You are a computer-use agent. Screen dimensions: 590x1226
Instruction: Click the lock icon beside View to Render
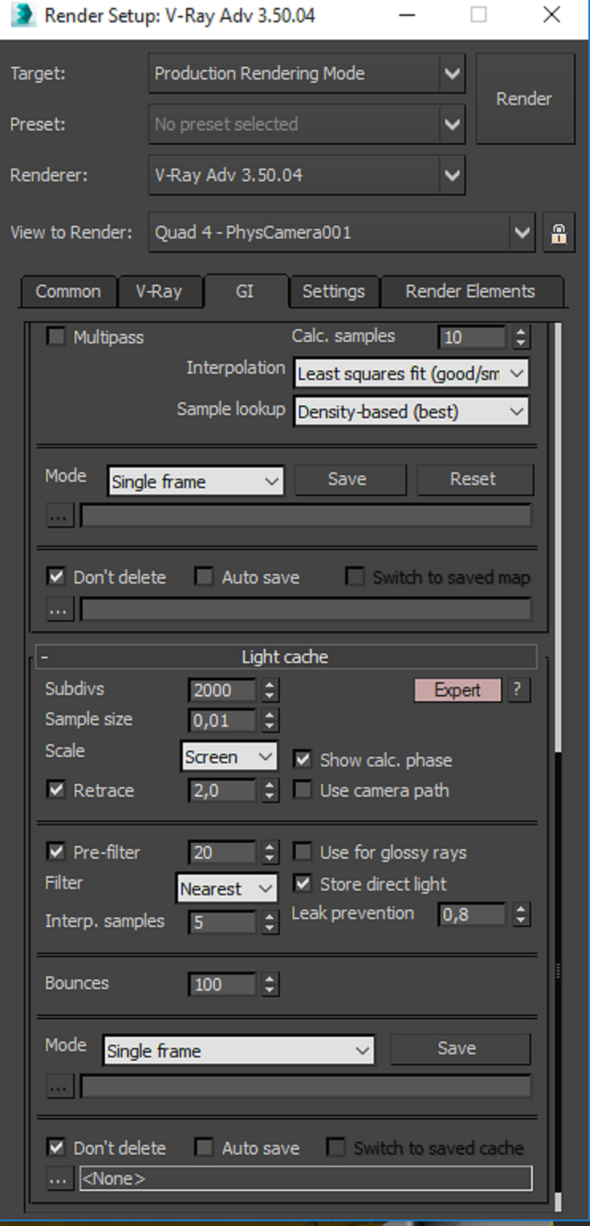(558, 234)
